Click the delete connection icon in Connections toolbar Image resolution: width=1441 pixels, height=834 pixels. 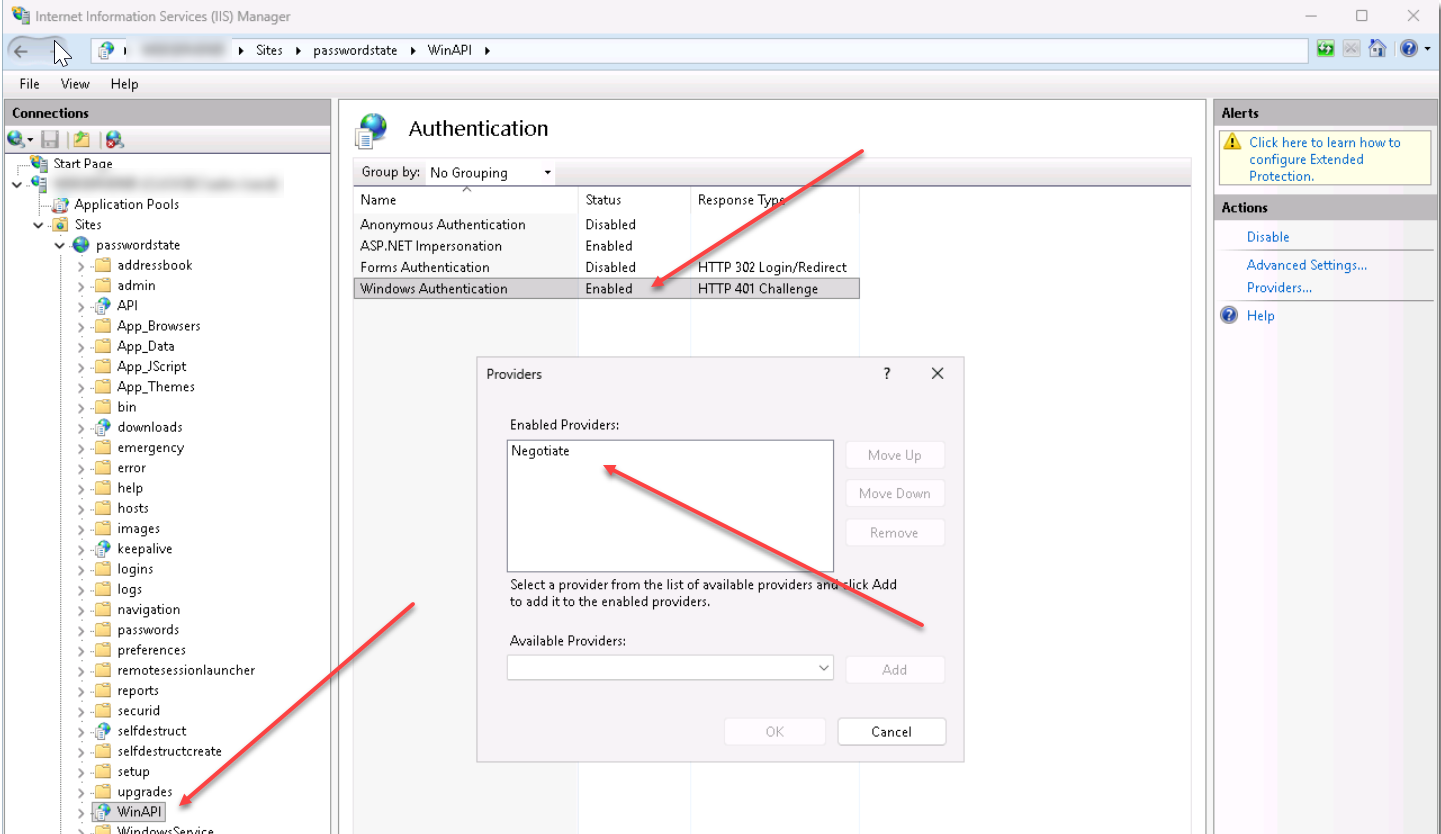[x=114, y=140]
